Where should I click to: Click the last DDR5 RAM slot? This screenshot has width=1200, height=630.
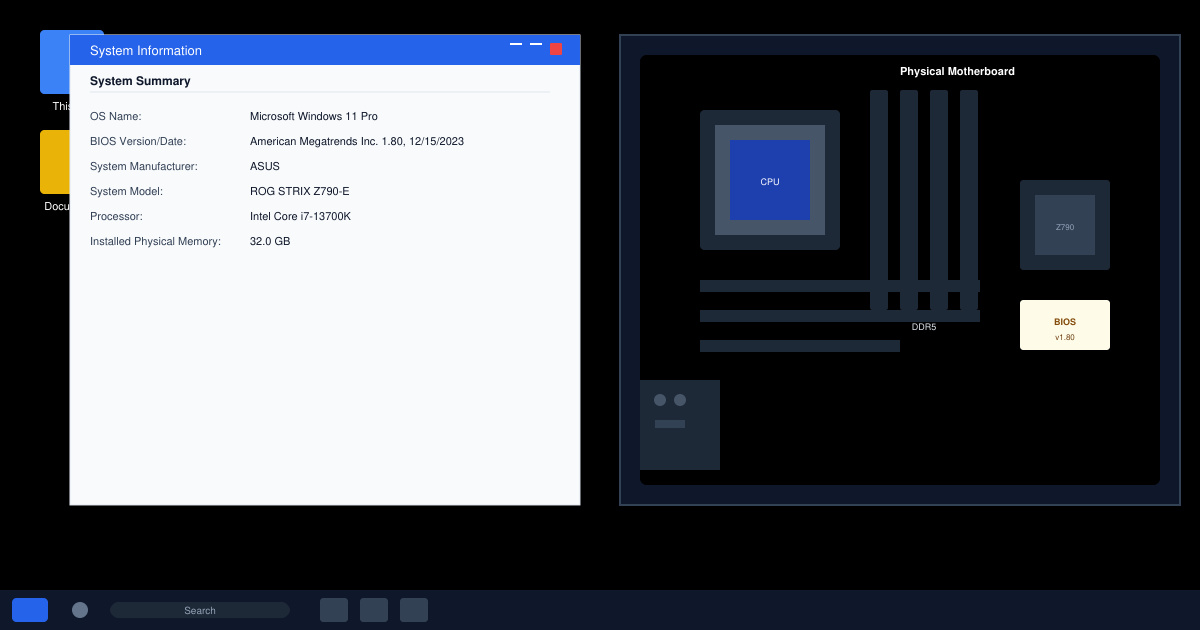pyautogui.click(x=969, y=200)
